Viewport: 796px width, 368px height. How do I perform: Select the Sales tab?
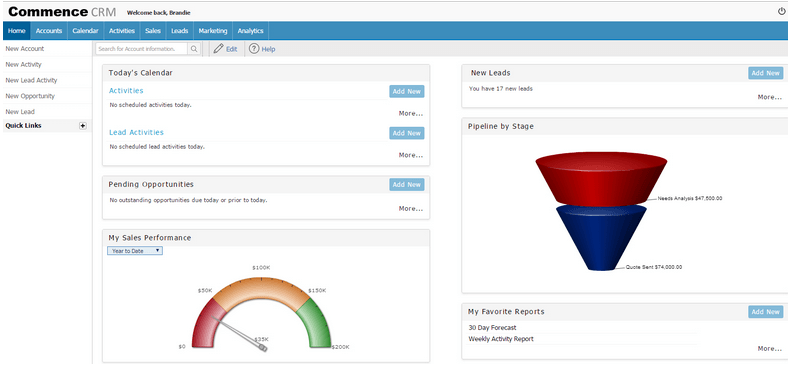point(153,30)
